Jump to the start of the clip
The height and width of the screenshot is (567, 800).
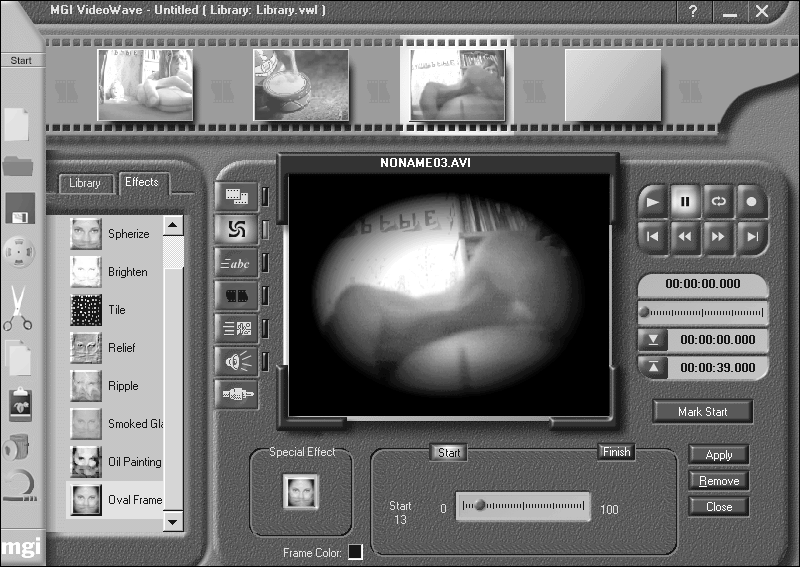[x=653, y=237]
